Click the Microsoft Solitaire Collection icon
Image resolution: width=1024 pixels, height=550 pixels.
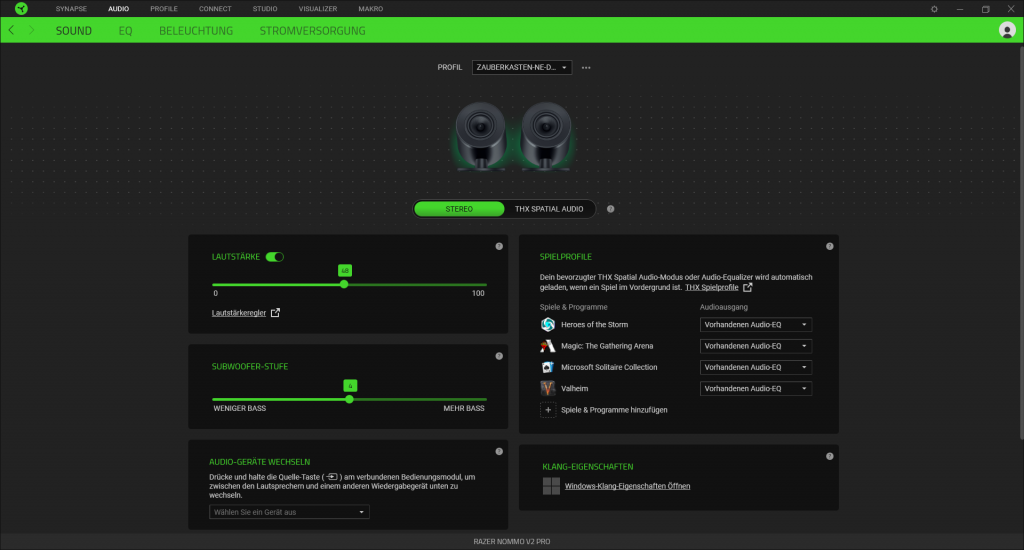click(548, 367)
